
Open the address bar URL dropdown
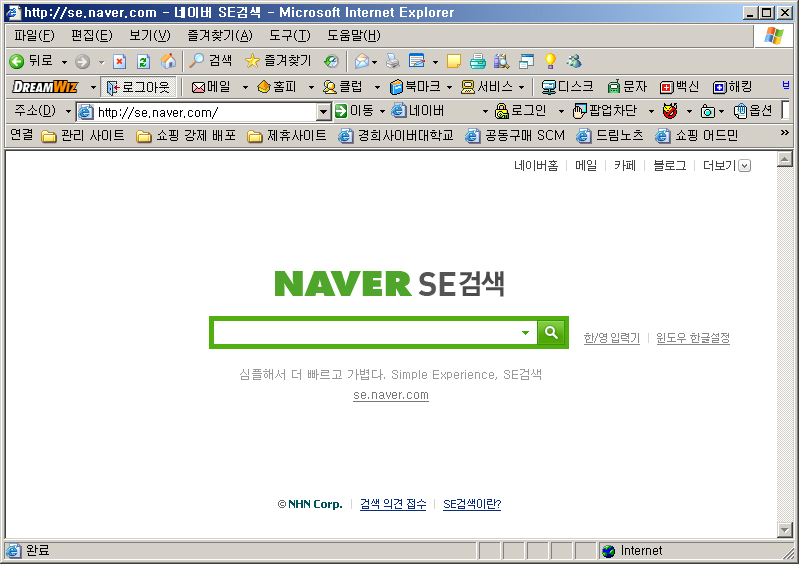tap(323, 112)
